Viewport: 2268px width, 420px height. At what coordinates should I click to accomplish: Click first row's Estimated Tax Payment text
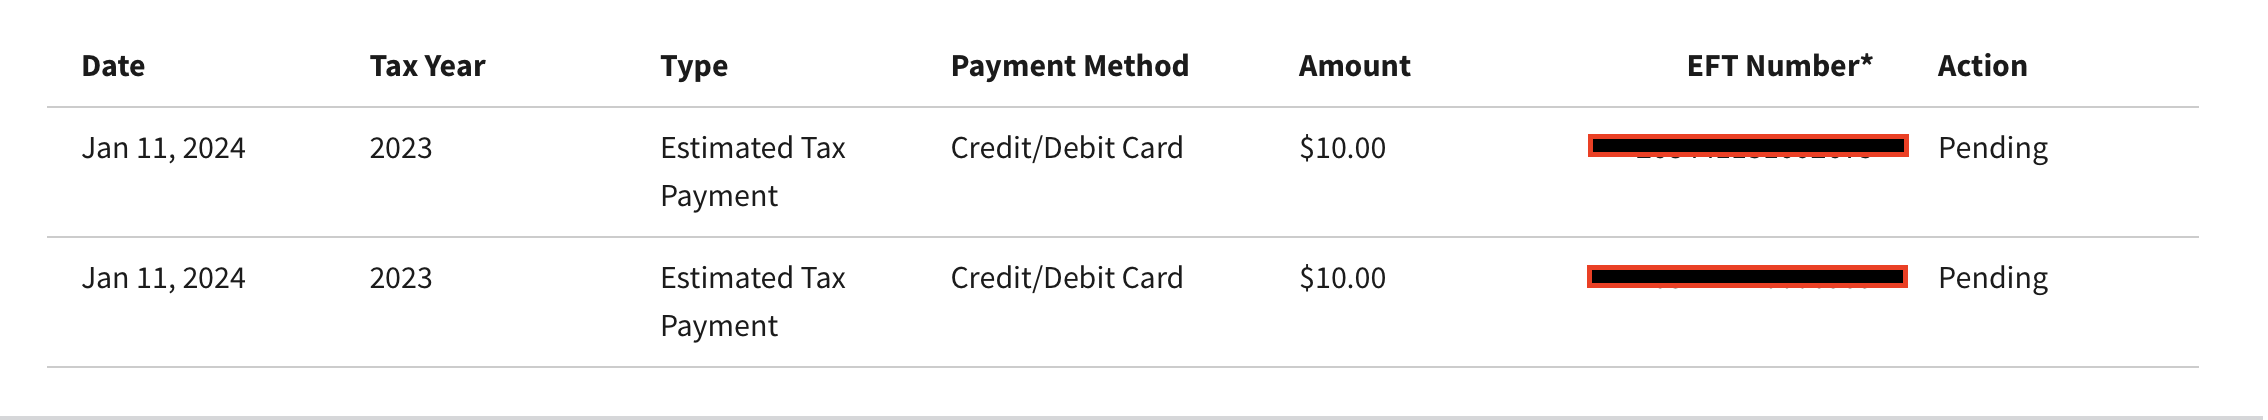[x=753, y=172]
